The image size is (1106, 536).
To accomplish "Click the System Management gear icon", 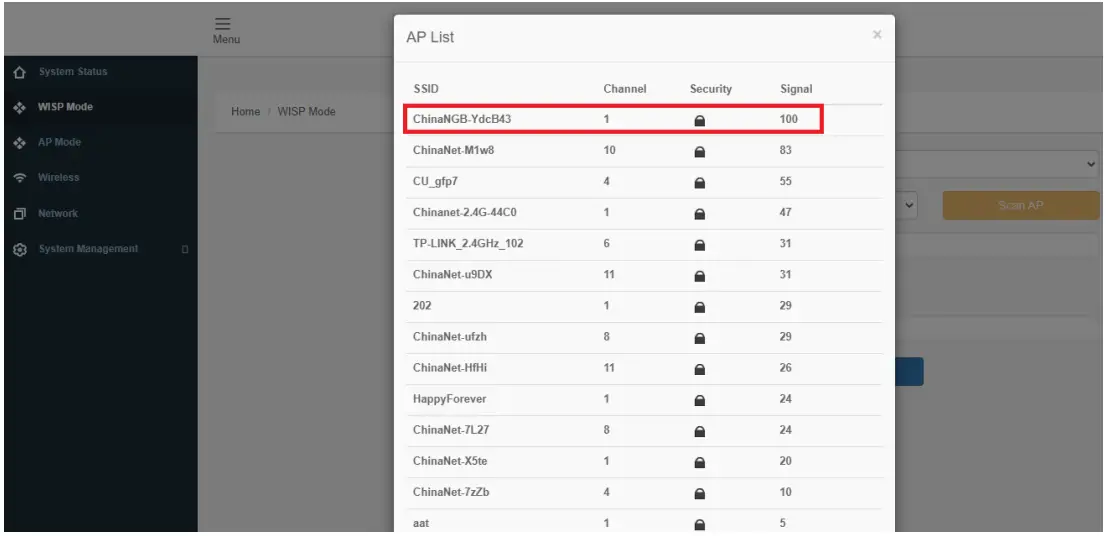I will click(17, 248).
